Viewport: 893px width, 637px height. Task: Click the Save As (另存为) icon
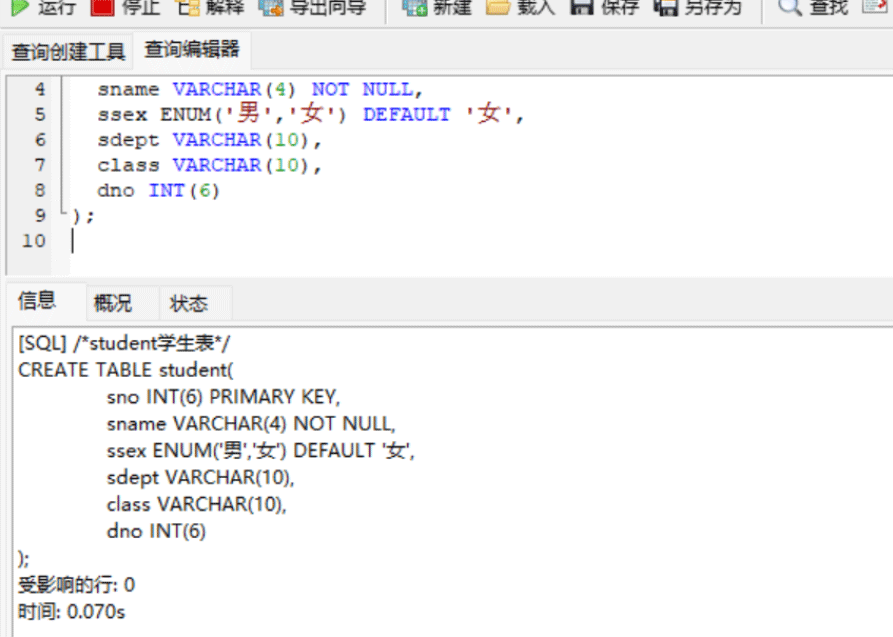pos(666,7)
